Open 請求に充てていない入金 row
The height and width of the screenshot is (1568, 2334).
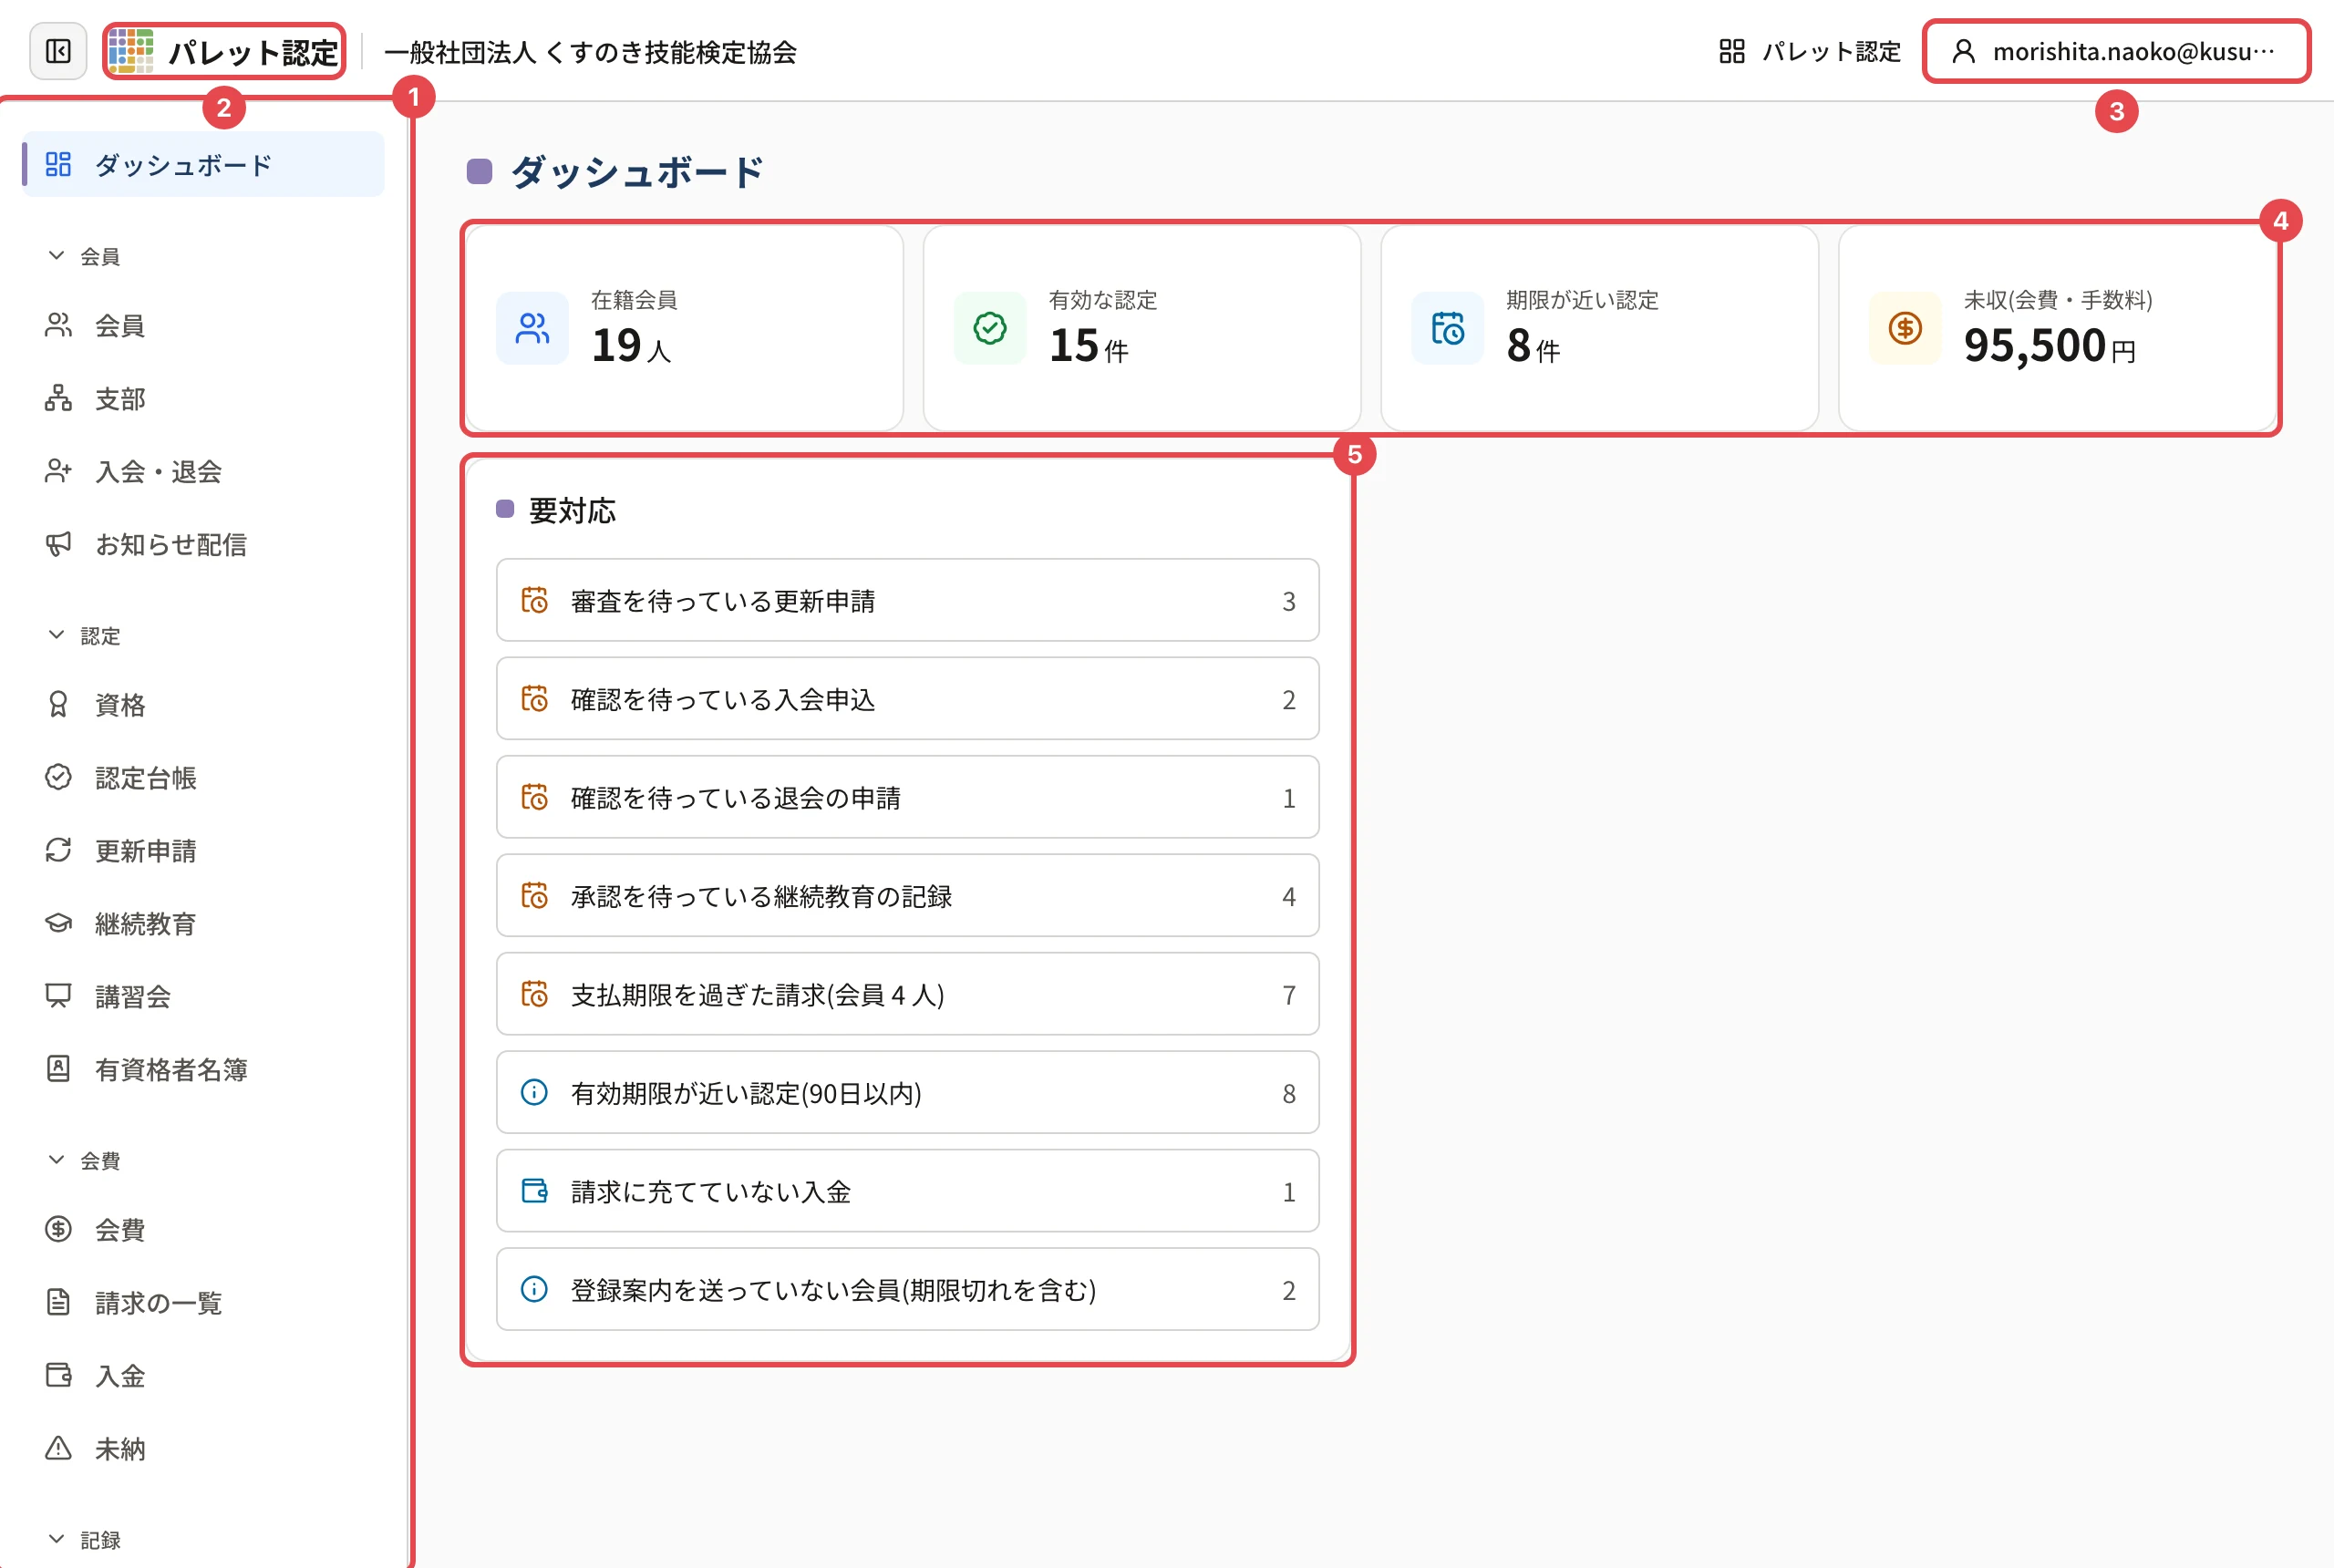[x=907, y=1191]
